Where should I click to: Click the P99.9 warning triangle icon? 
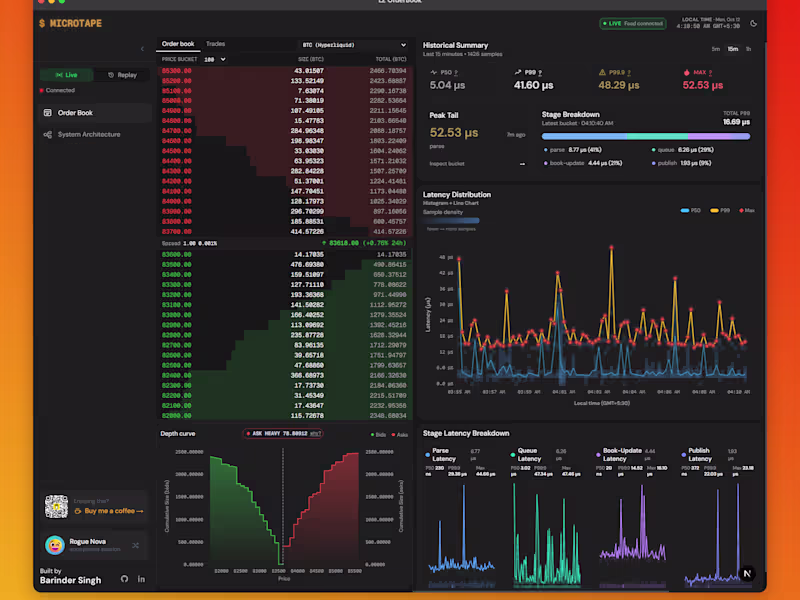pos(602,72)
